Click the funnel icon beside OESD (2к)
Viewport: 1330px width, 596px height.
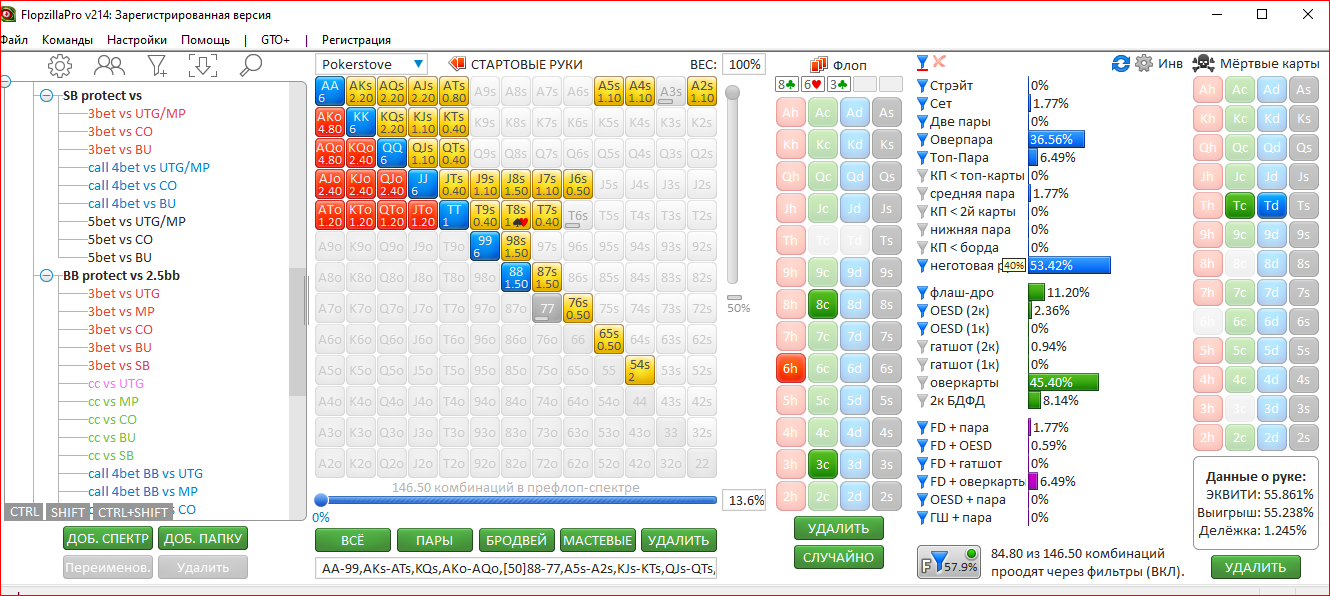click(922, 311)
